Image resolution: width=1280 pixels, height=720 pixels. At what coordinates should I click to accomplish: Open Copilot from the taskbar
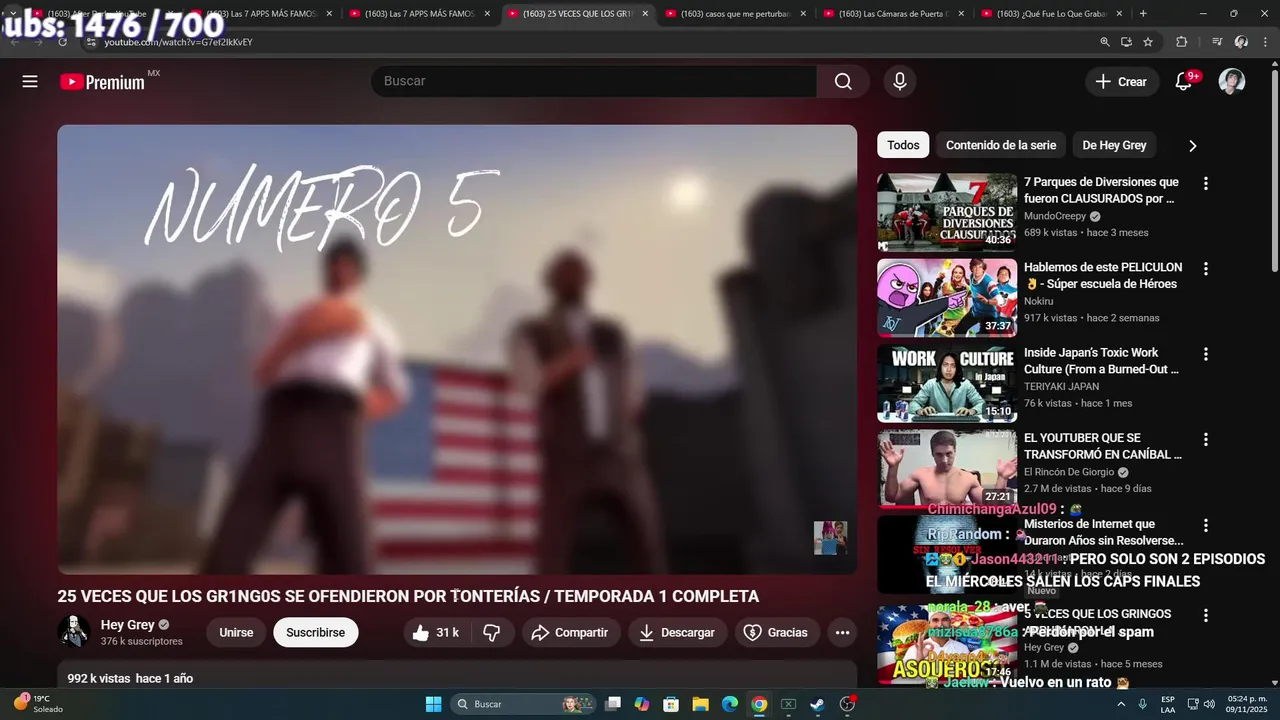[x=642, y=704]
